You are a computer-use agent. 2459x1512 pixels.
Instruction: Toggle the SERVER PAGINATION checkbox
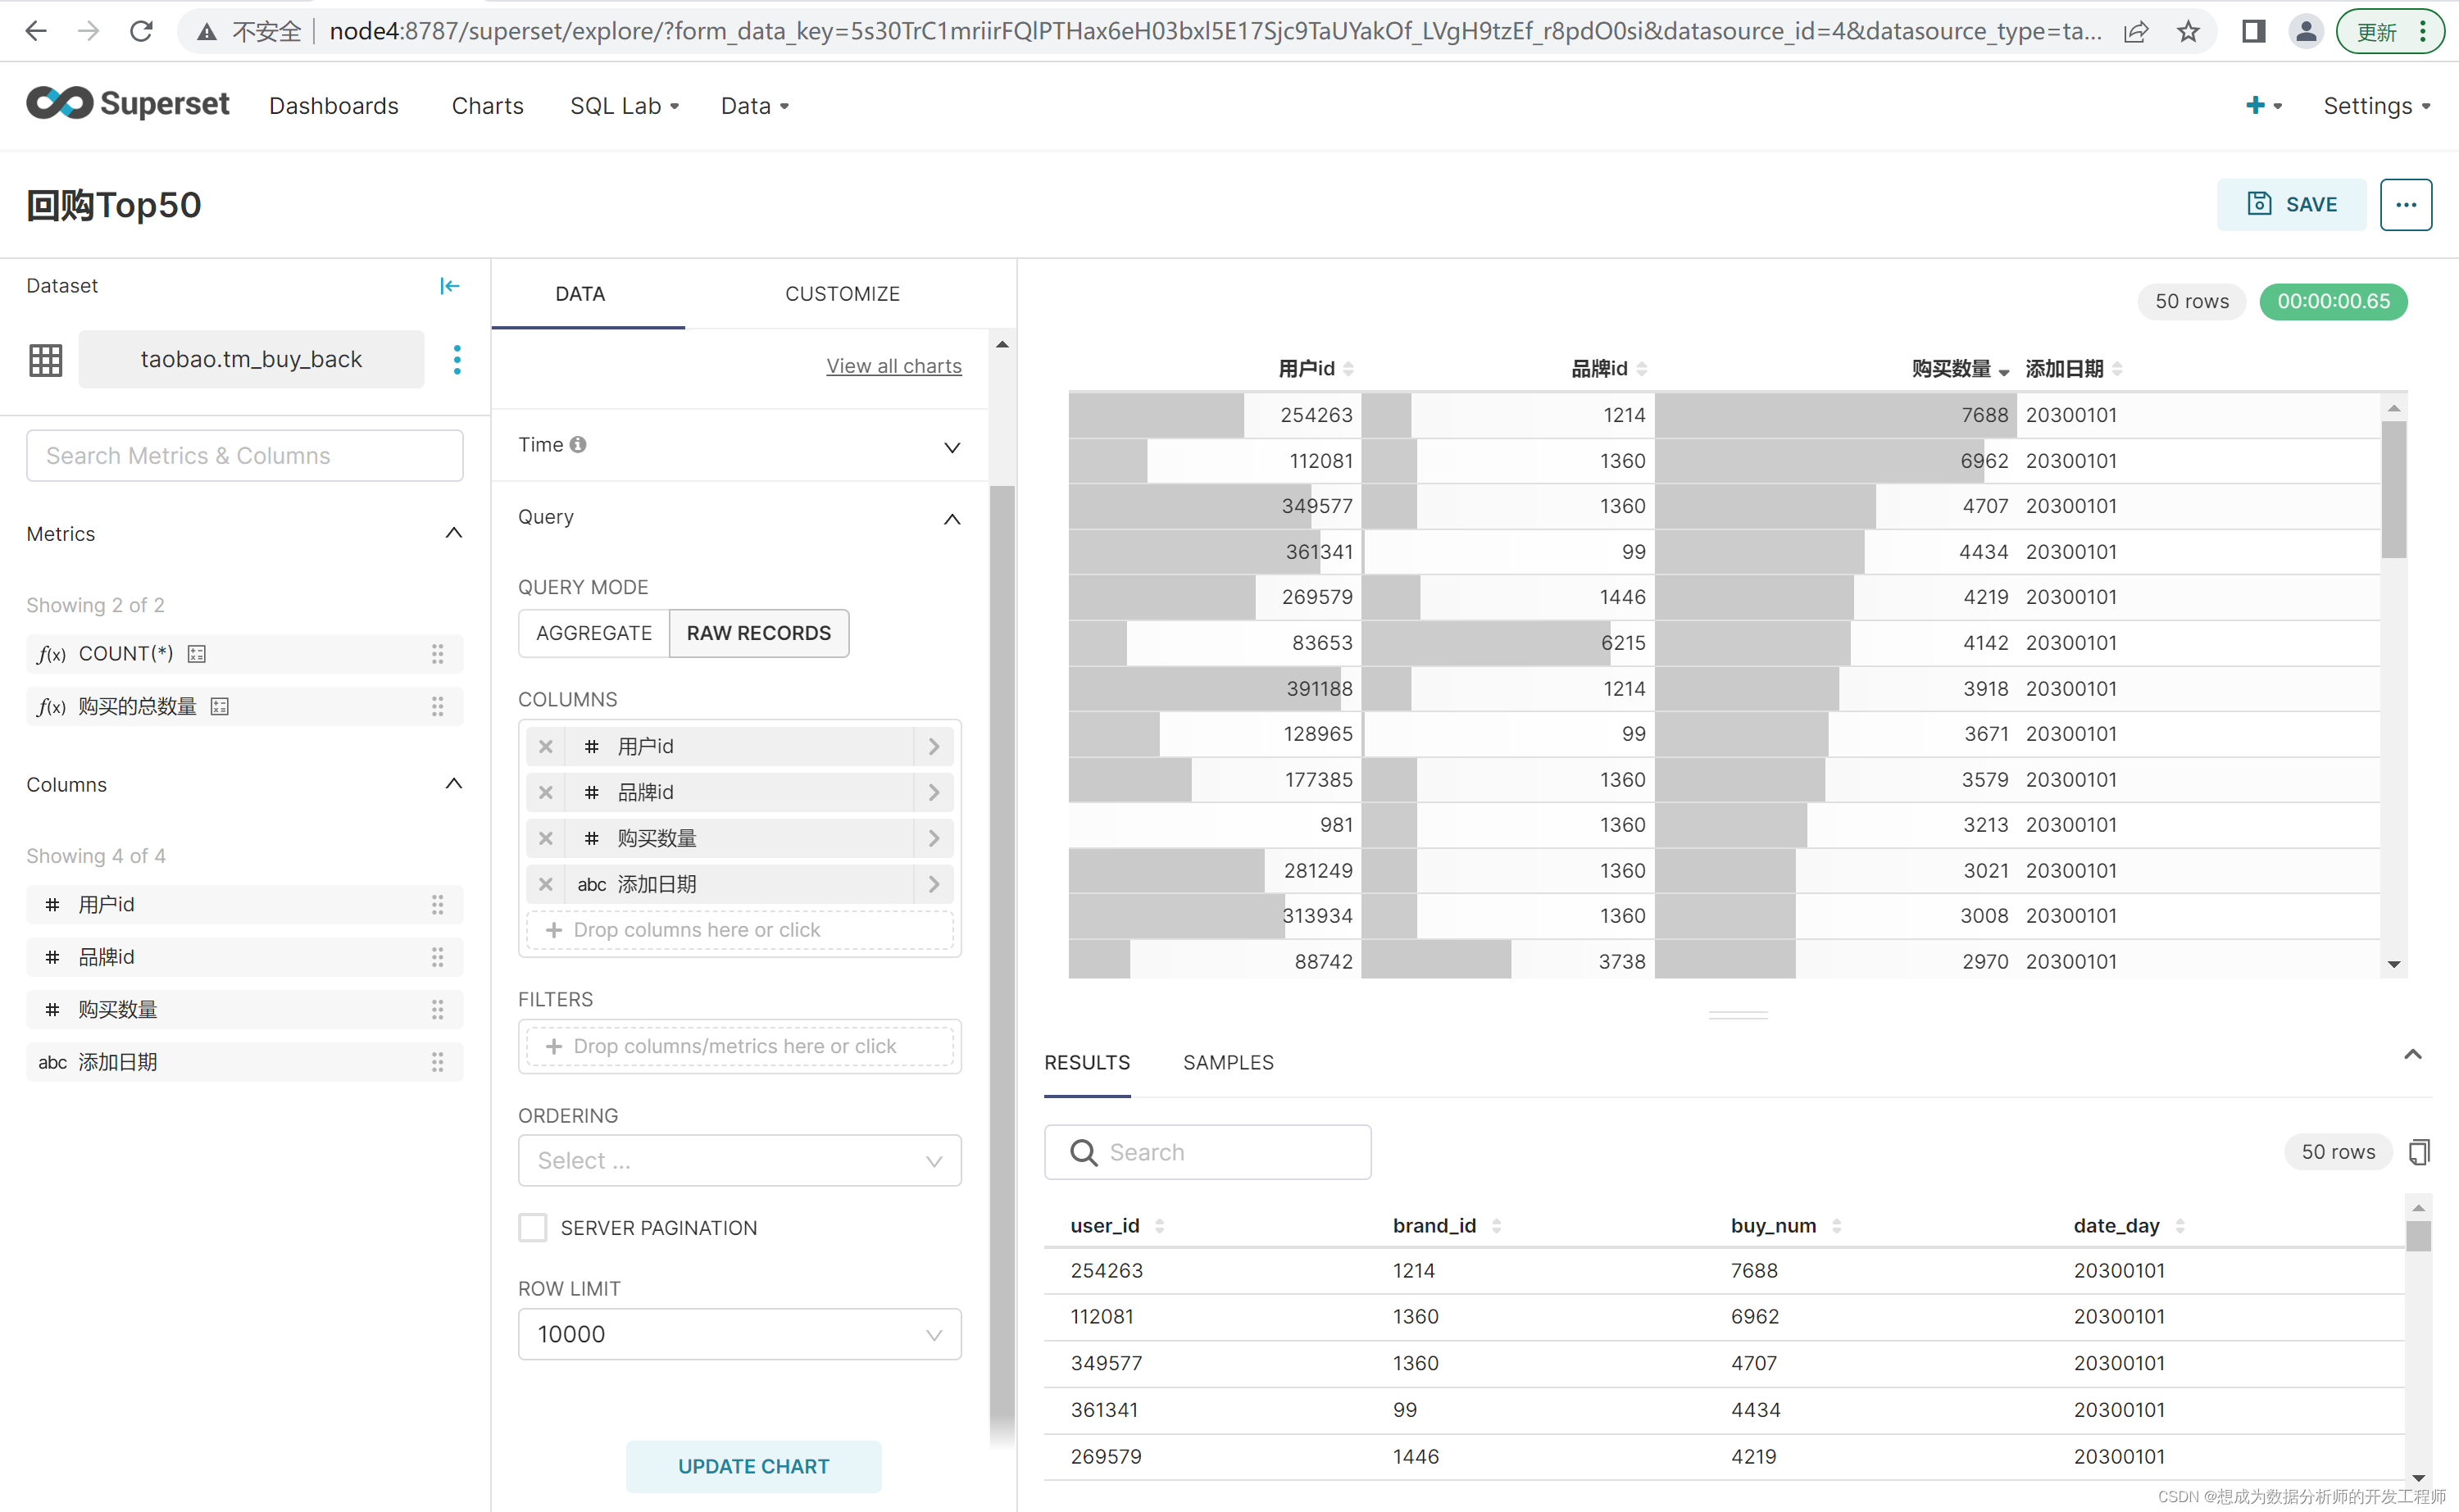(534, 1228)
